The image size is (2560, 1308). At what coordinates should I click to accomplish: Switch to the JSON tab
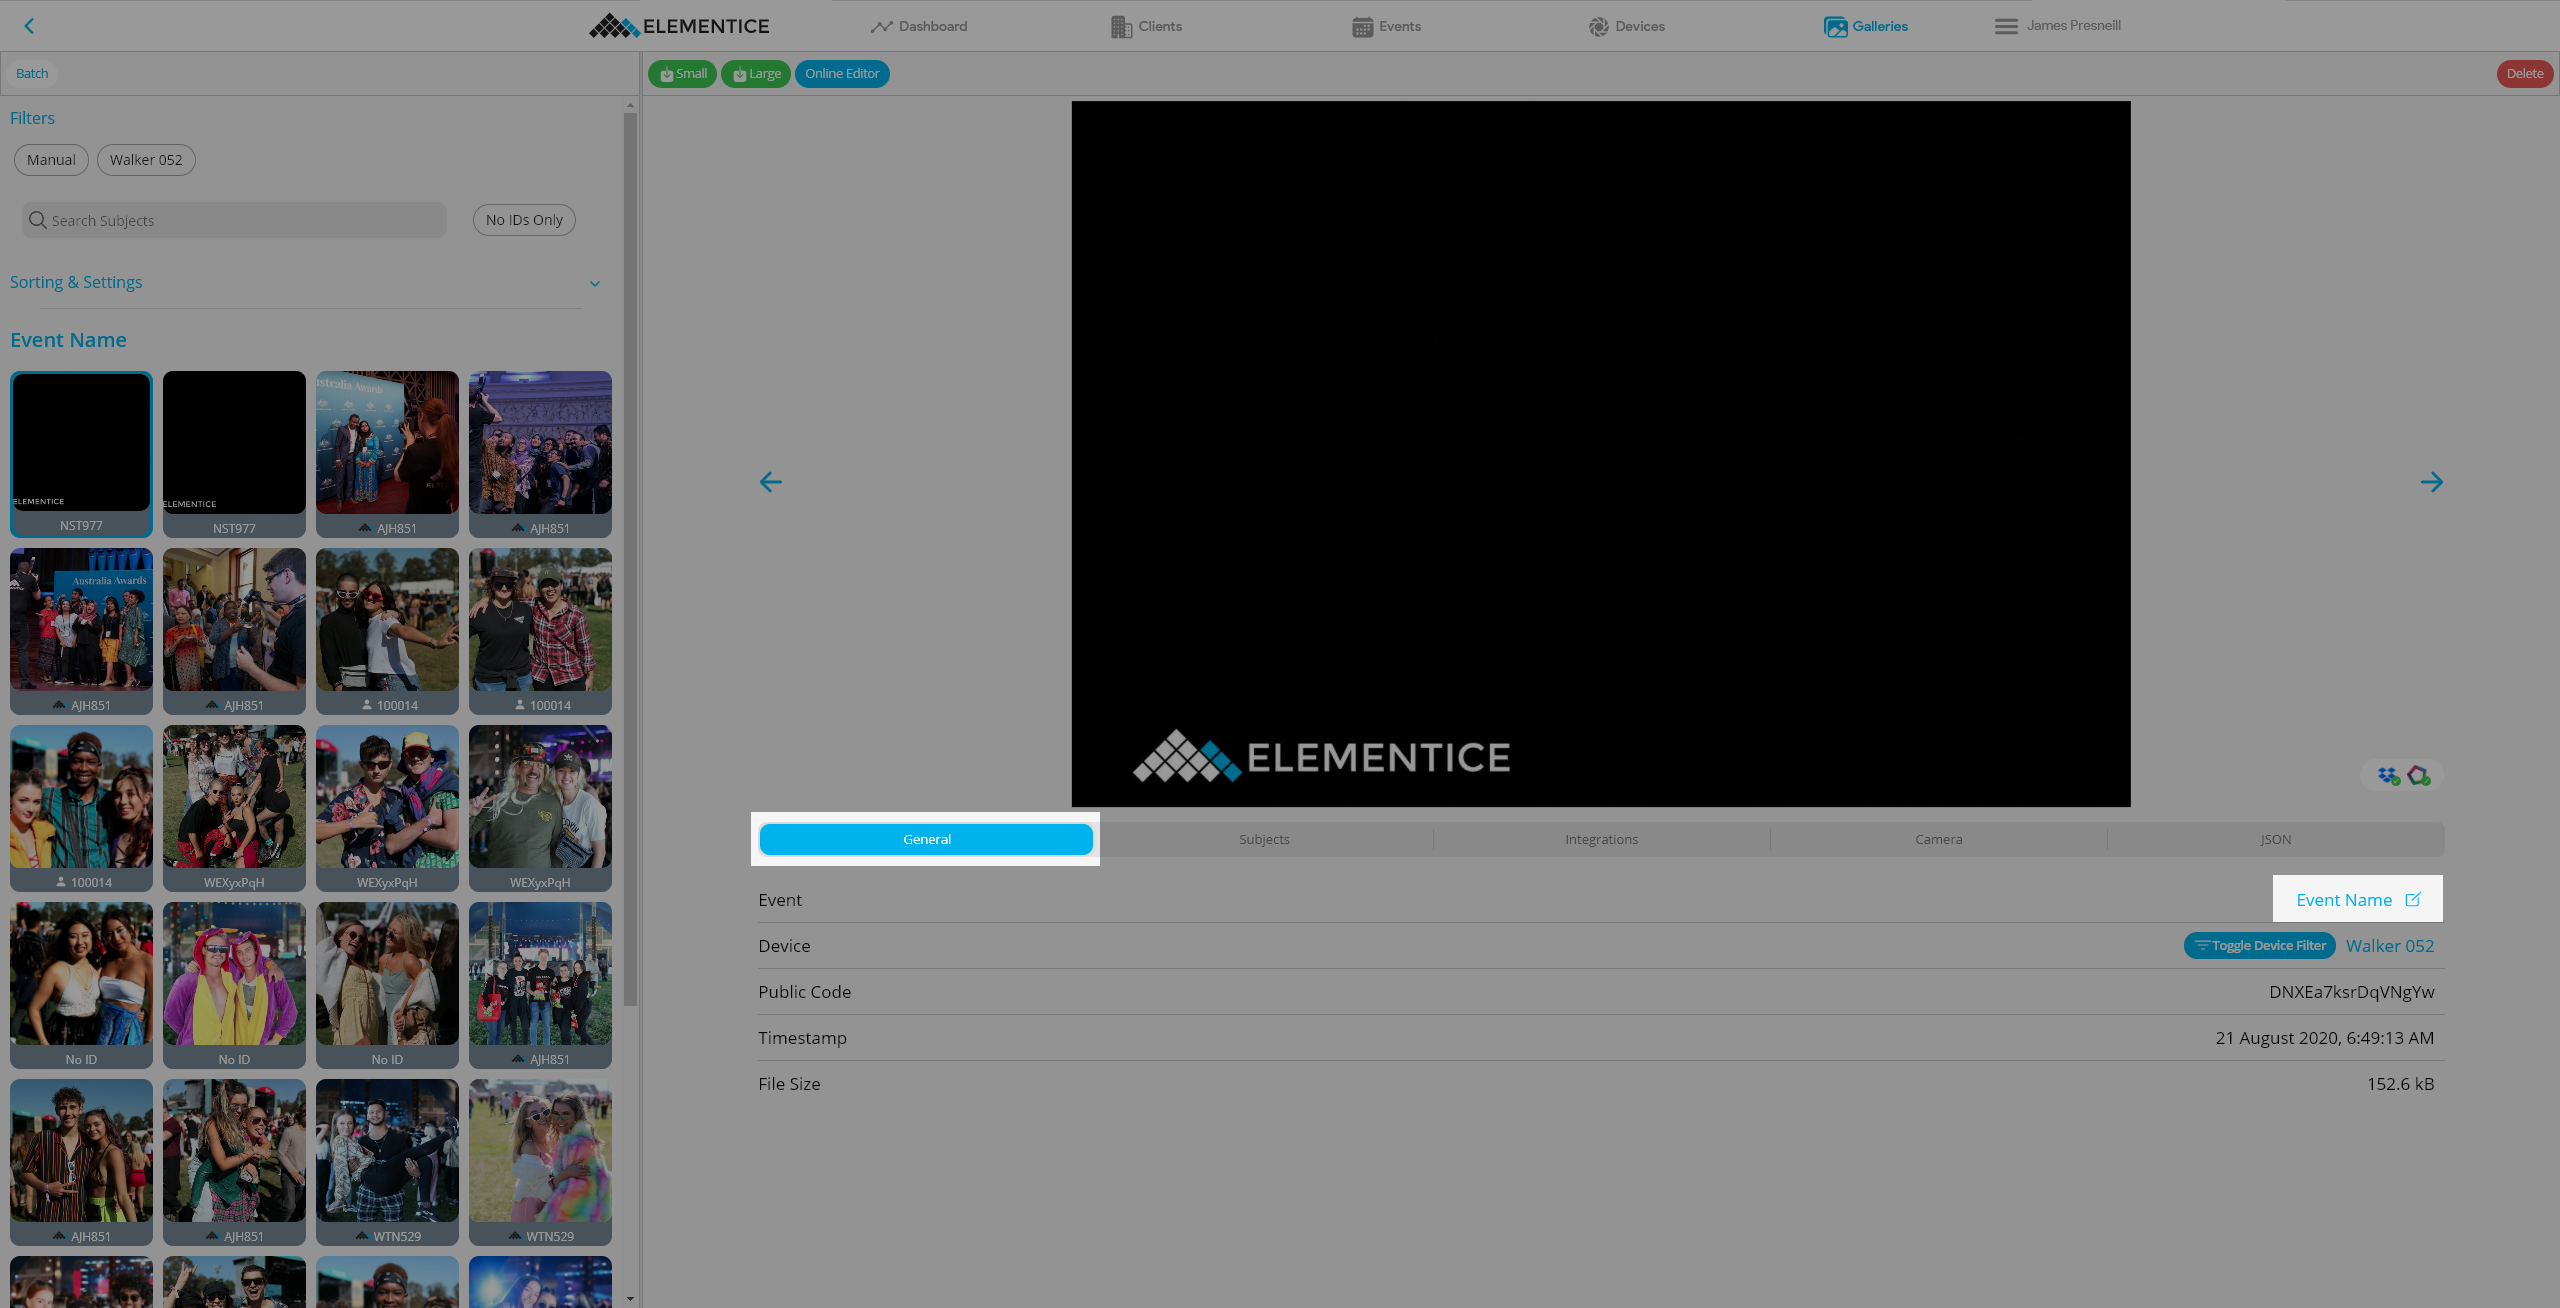[x=2275, y=839]
